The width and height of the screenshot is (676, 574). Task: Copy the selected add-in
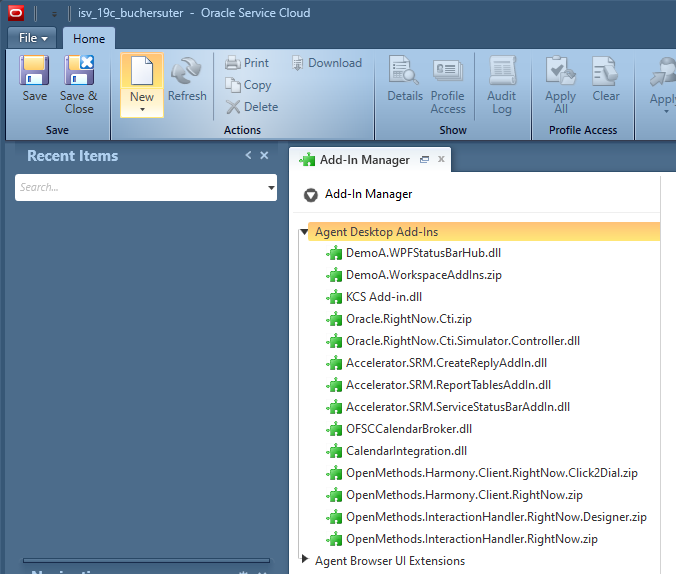tap(248, 85)
